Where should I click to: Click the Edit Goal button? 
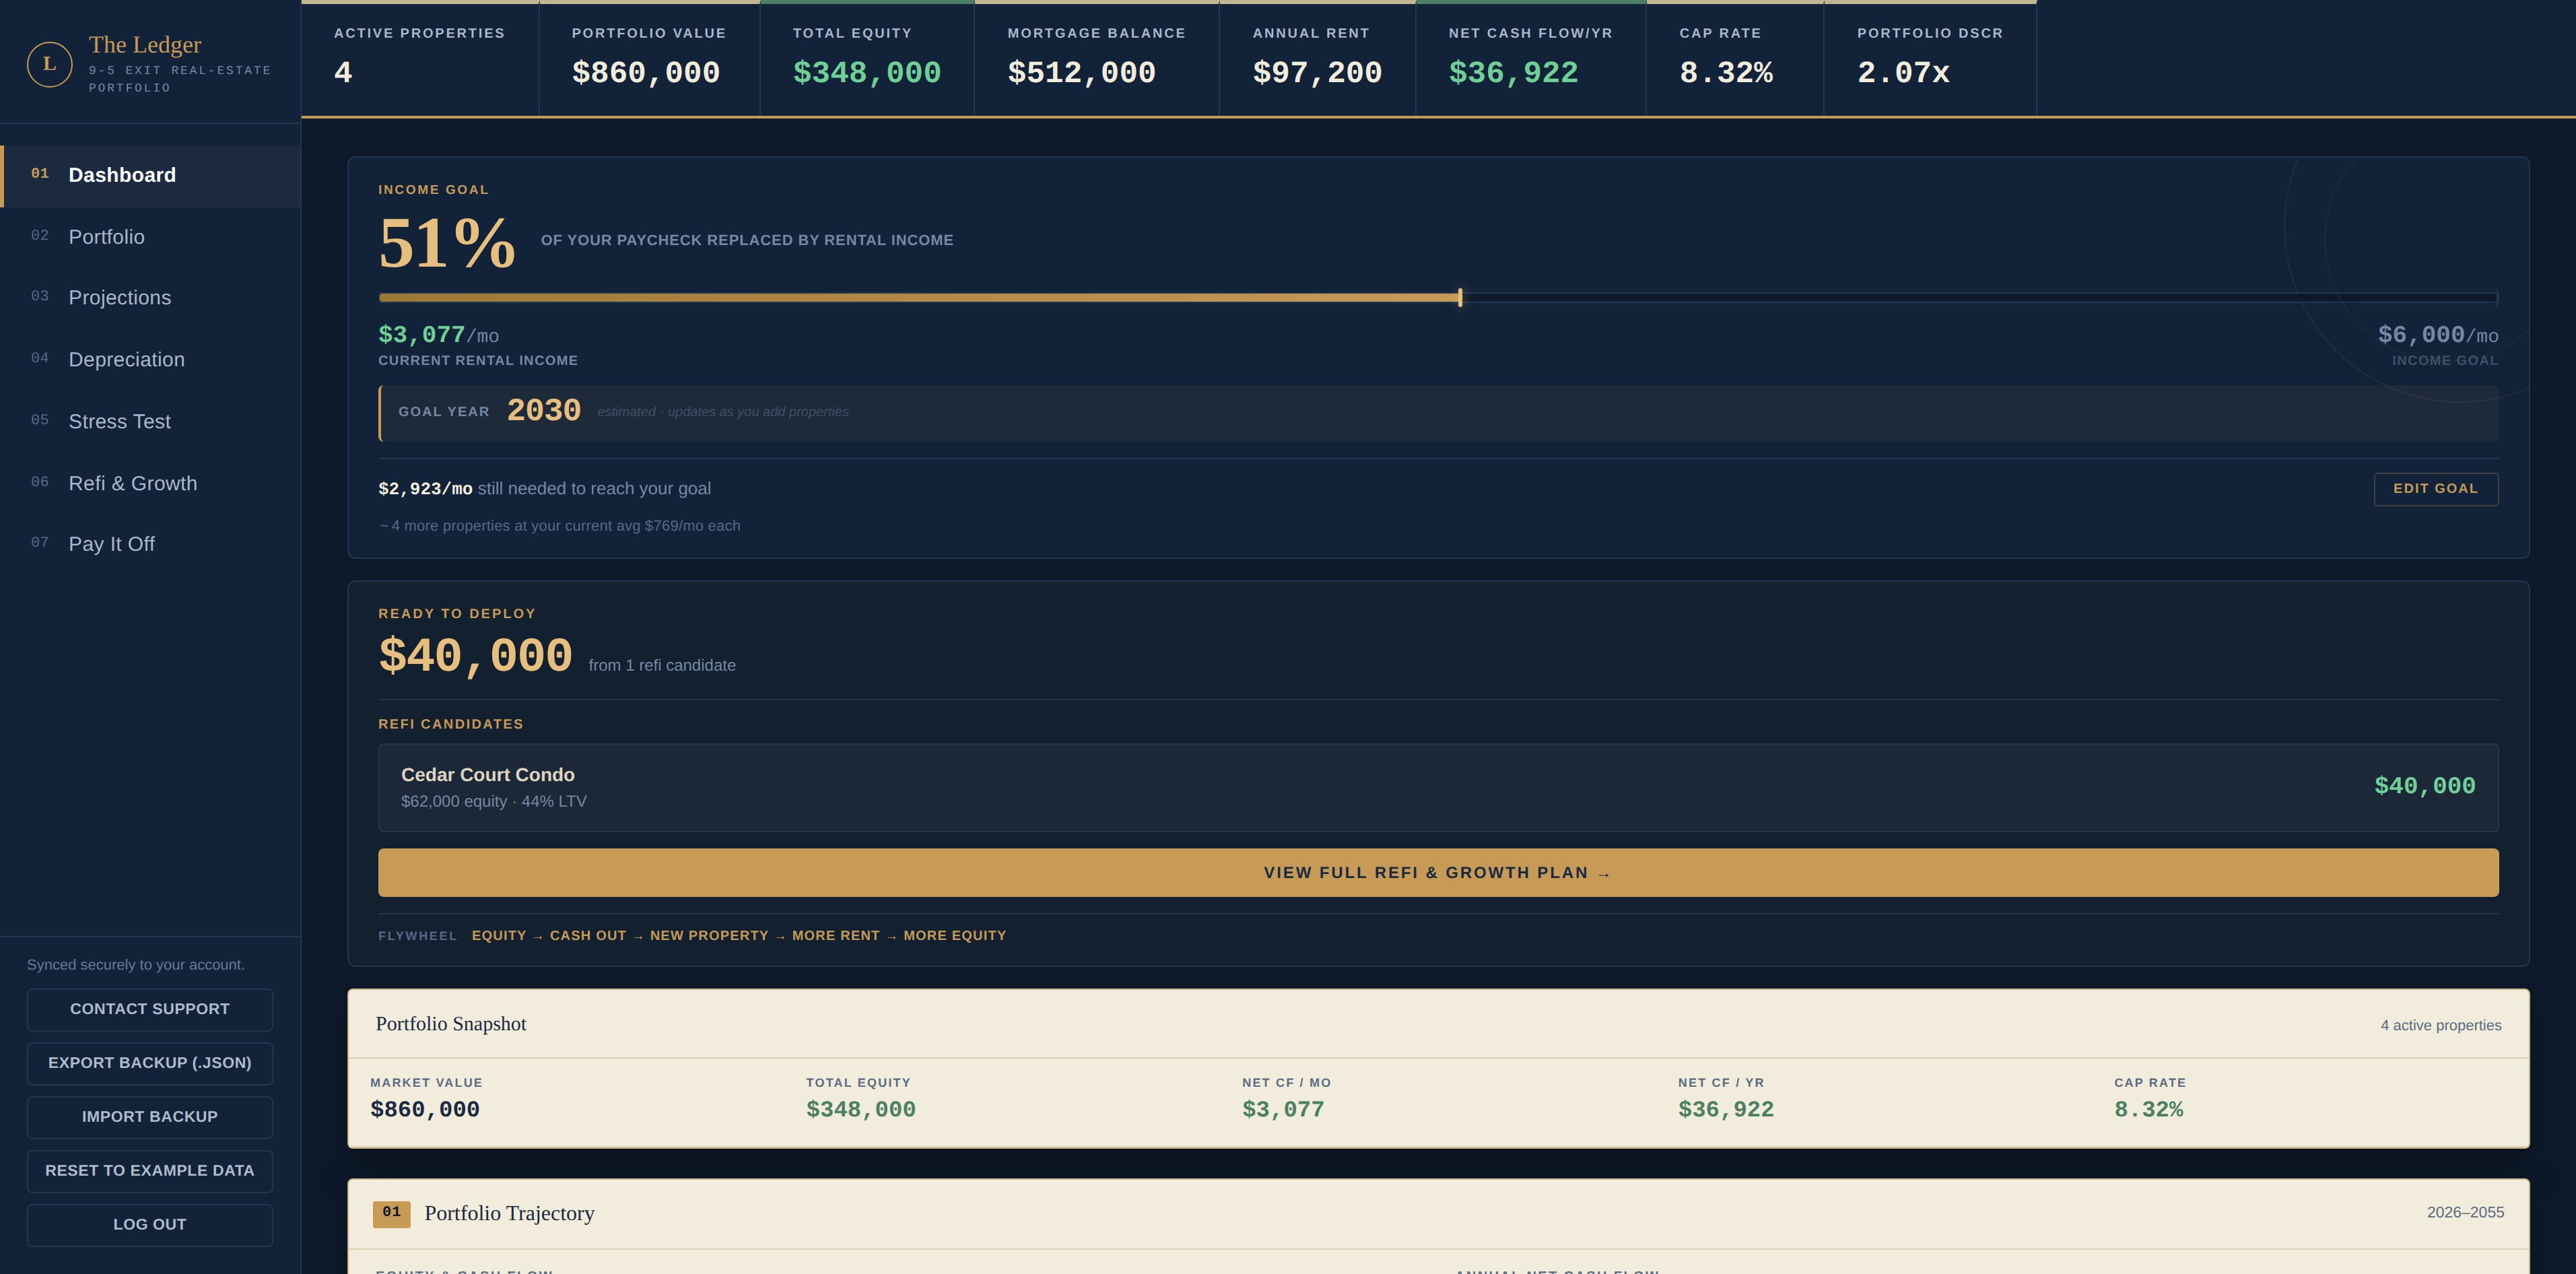coord(2435,489)
